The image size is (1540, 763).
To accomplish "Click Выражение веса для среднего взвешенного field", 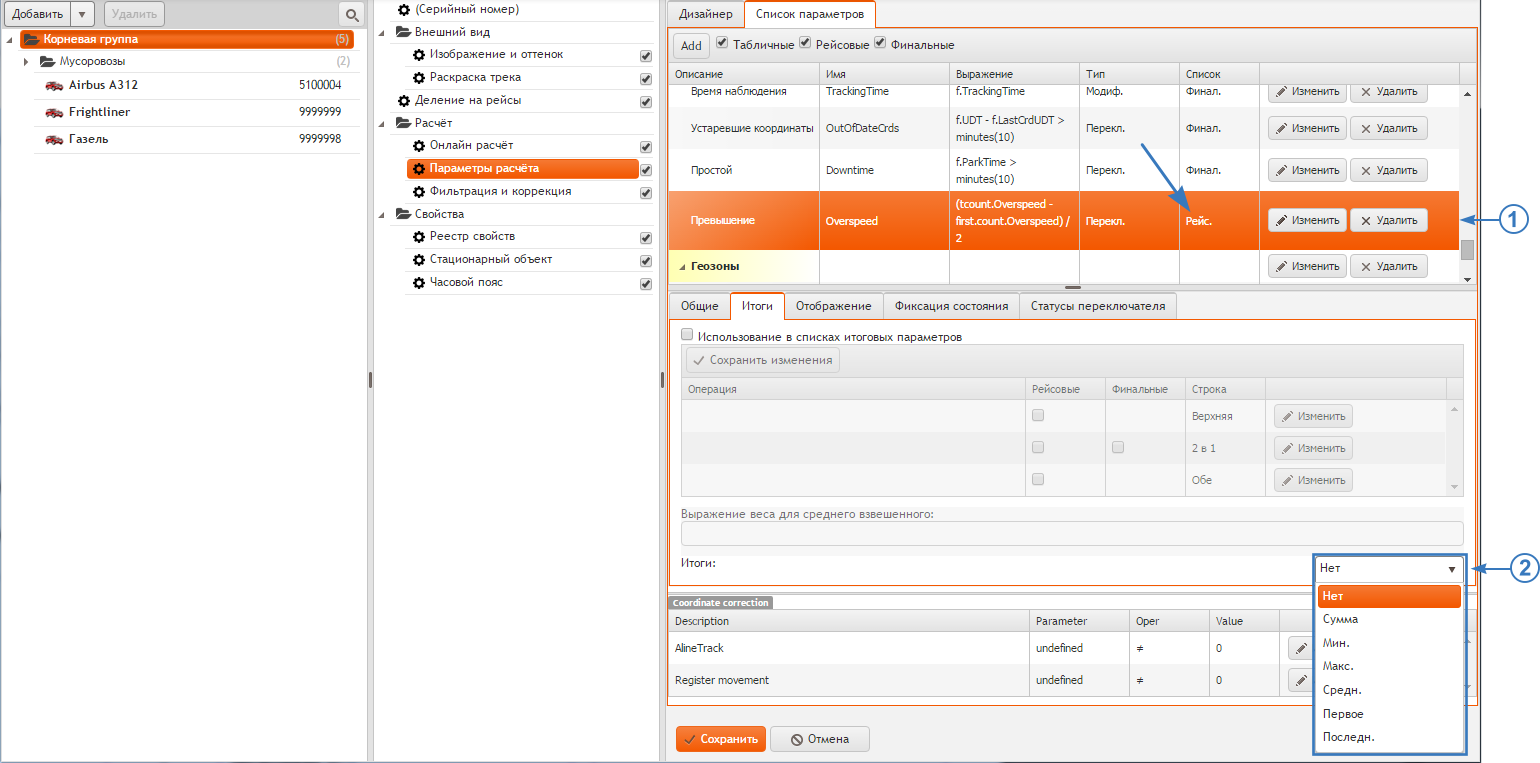I will click(x=1072, y=533).
